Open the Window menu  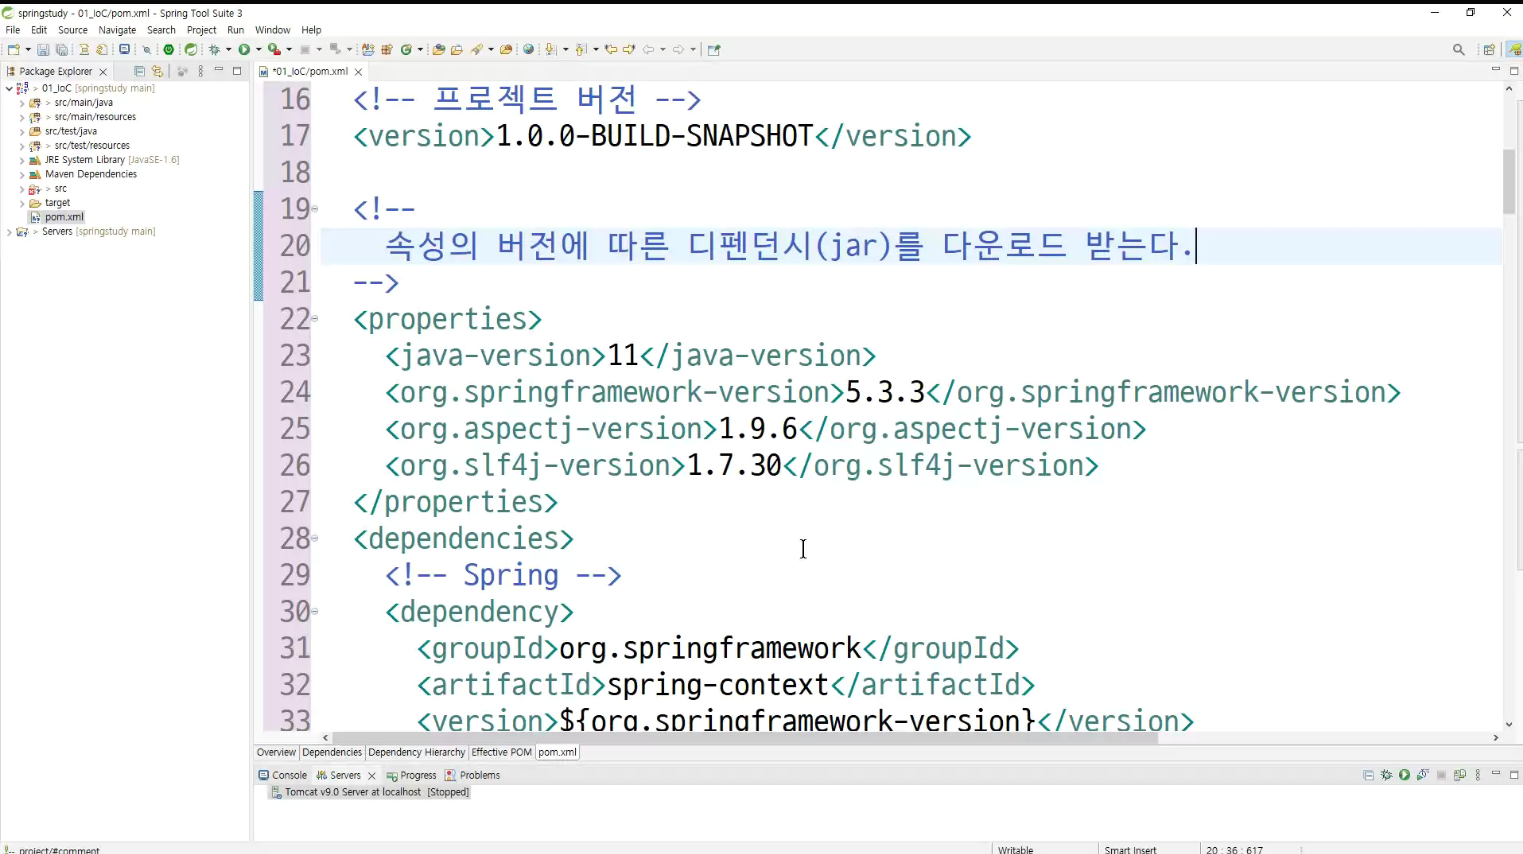pyautogui.click(x=273, y=30)
